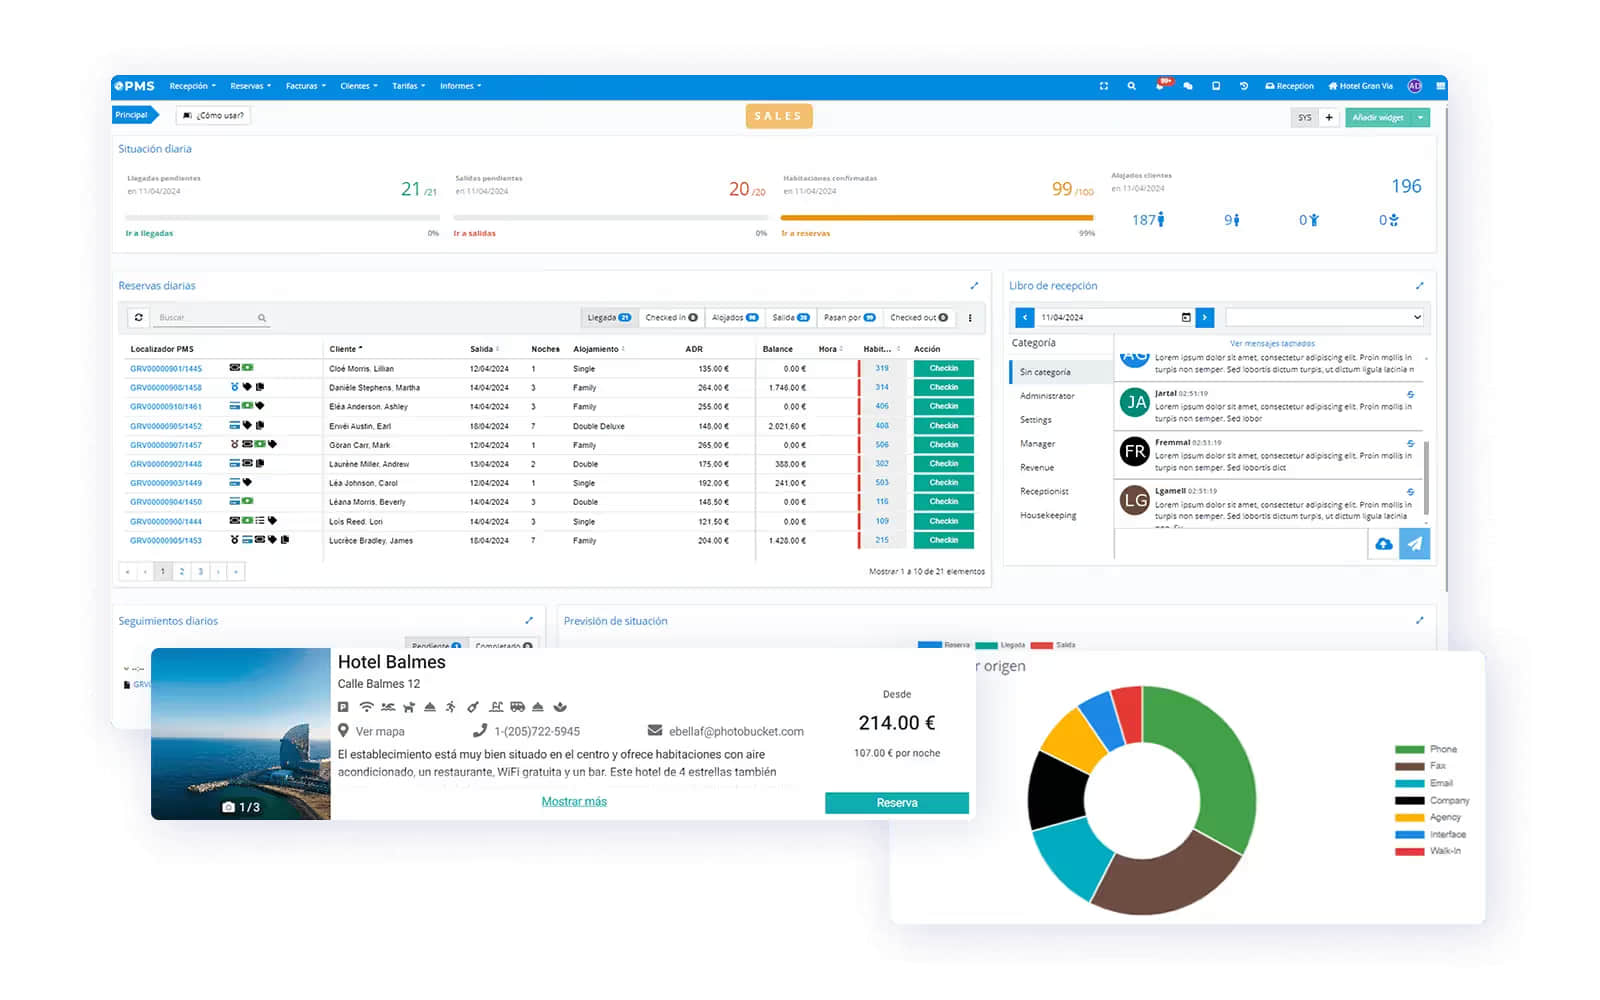
Task: Click the cloud upload icon
Action: coord(1383,544)
